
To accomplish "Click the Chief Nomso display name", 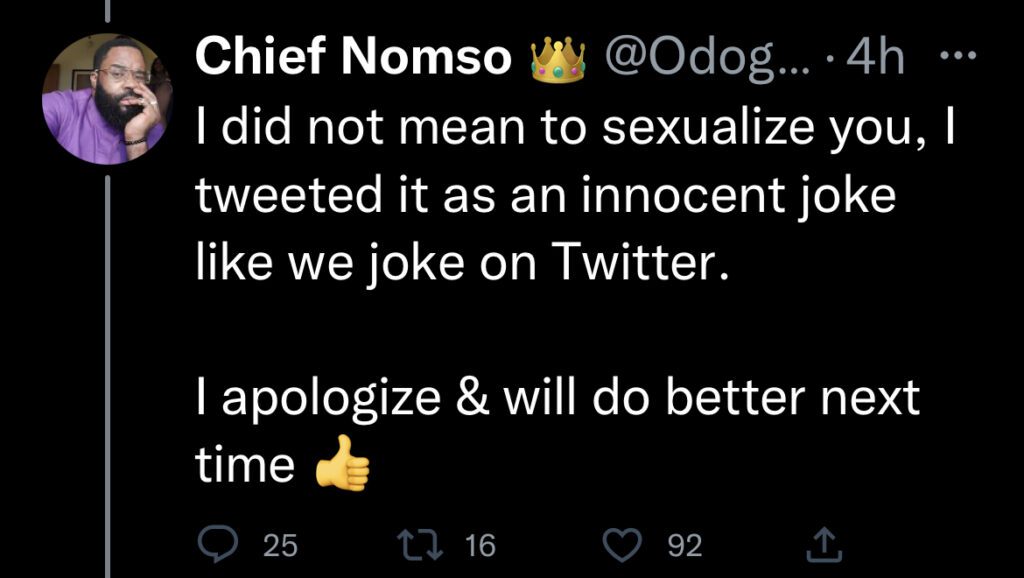I will pos(353,58).
